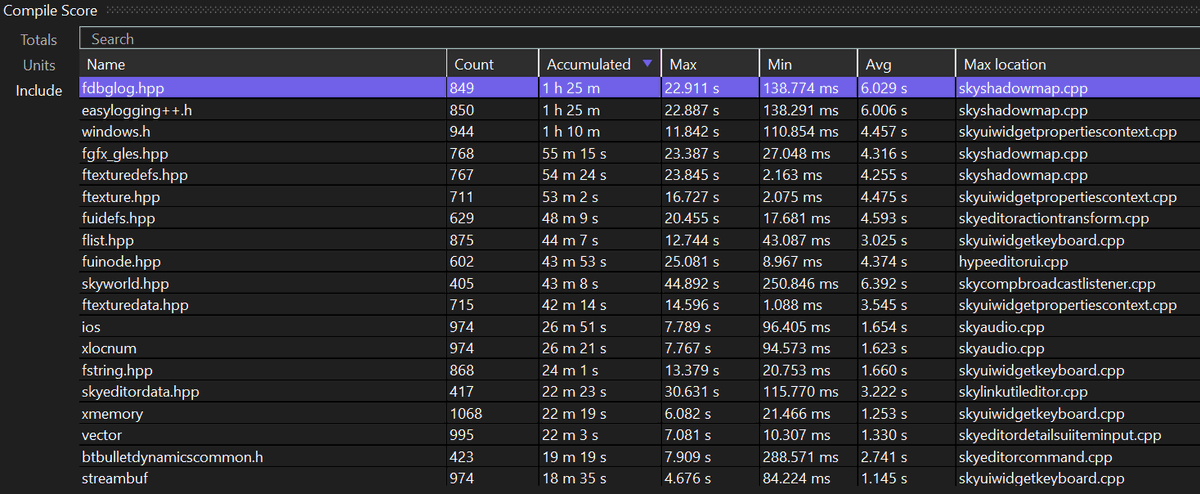Select the ftexture.hpp row
Image resolution: width=1200 pixels, height=494 pixels.
pyautogui.click(x=639, y=197)
